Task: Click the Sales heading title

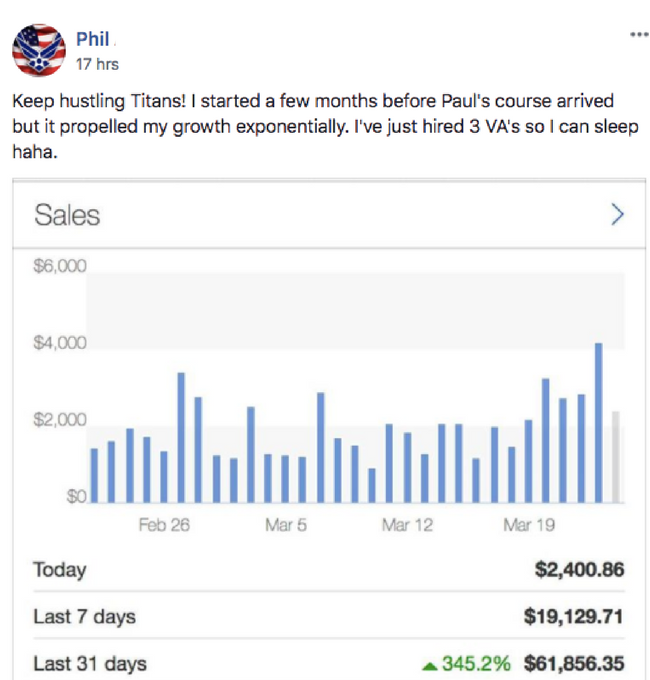Action: point(67,215)
